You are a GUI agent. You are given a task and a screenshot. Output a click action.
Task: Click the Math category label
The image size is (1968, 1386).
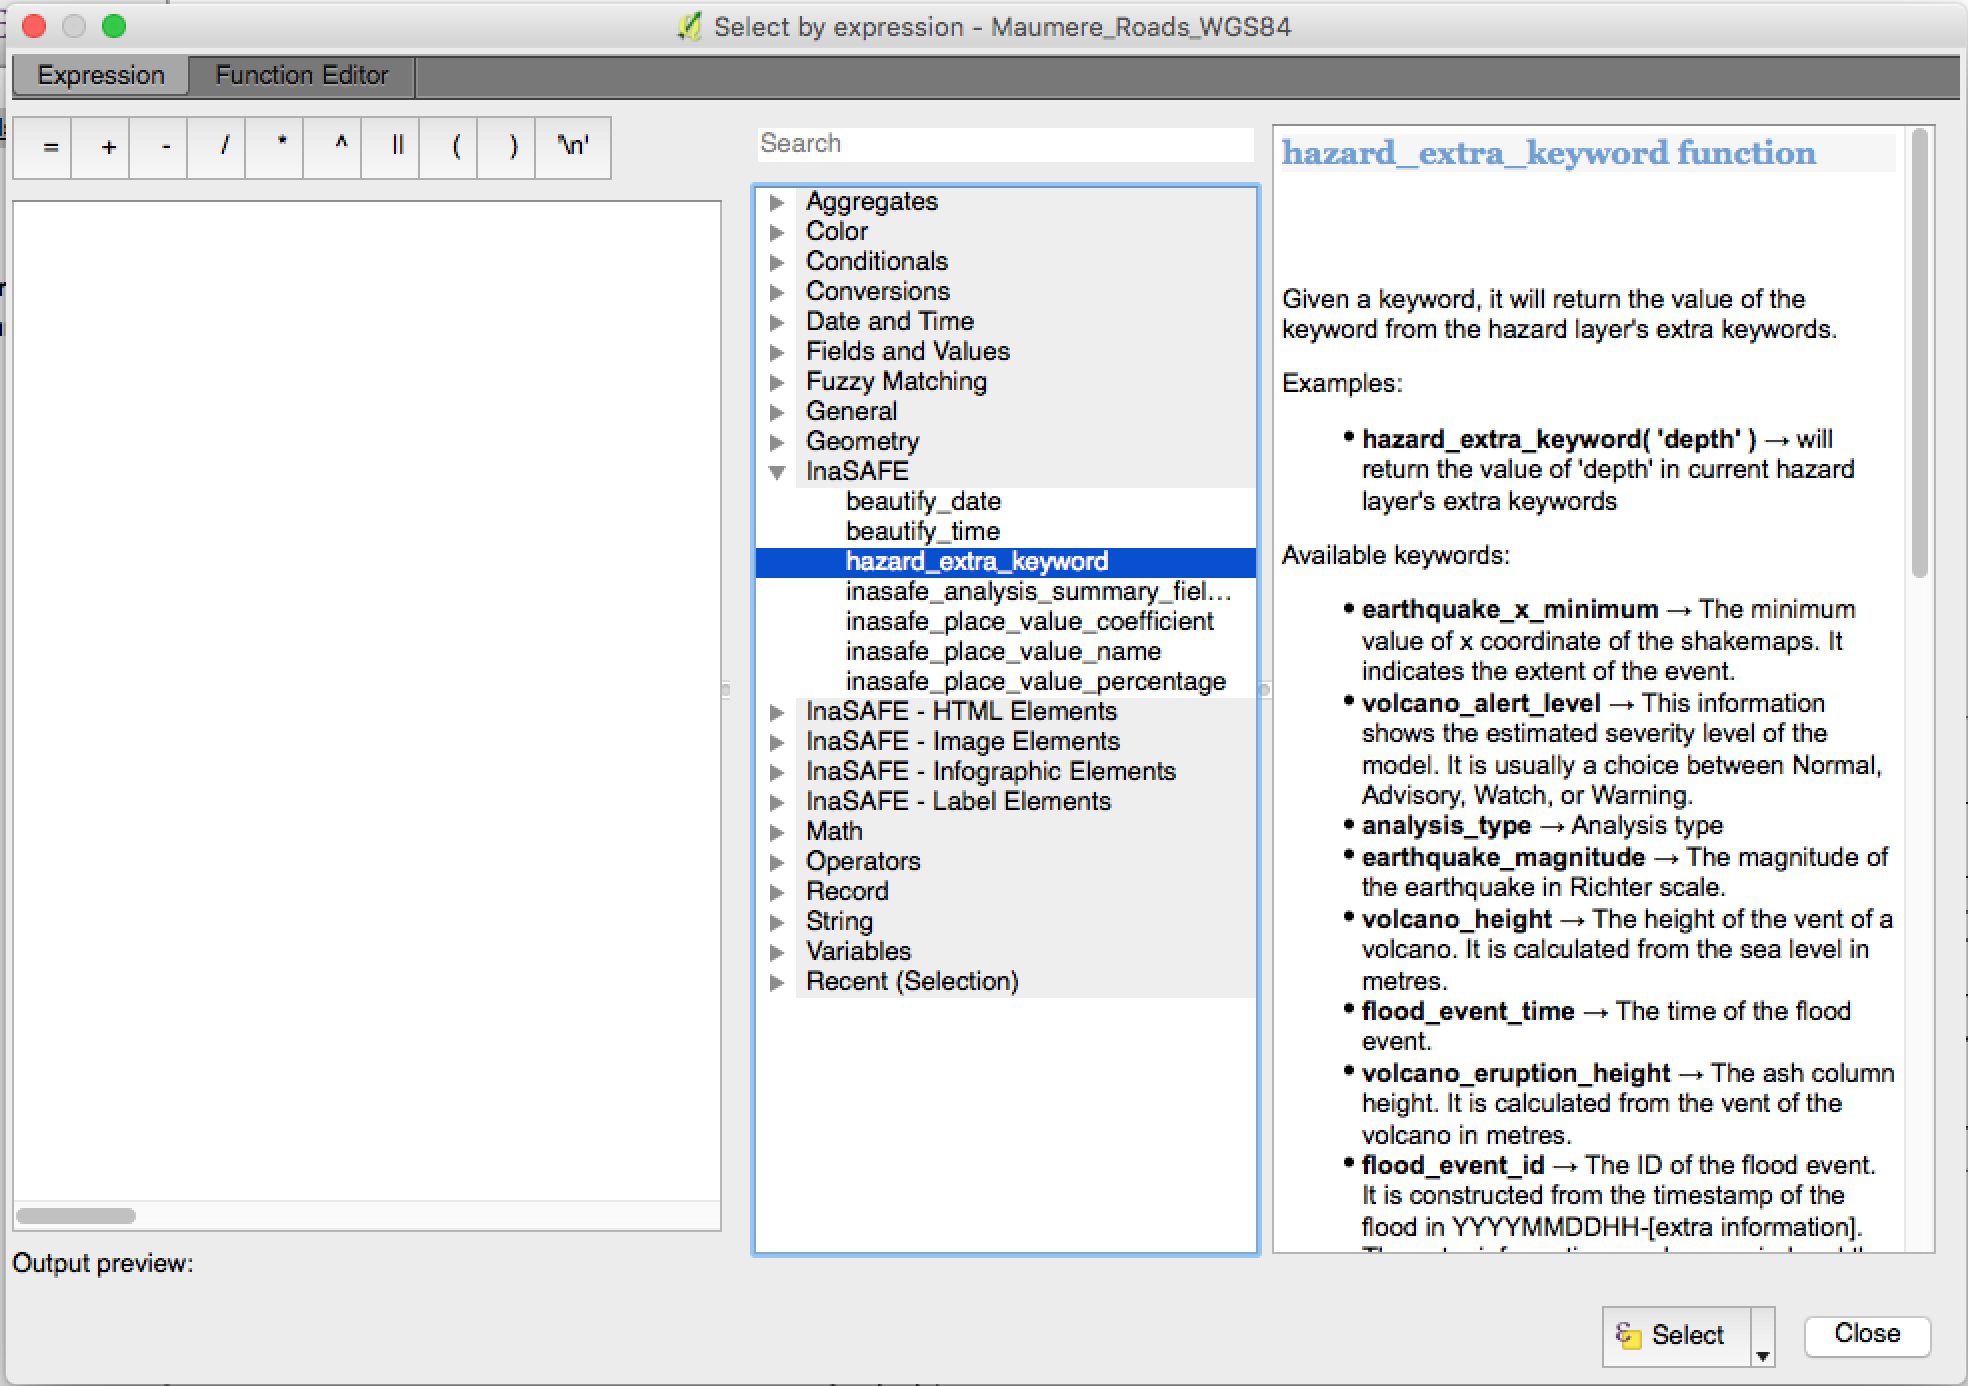tap(834, 831)
